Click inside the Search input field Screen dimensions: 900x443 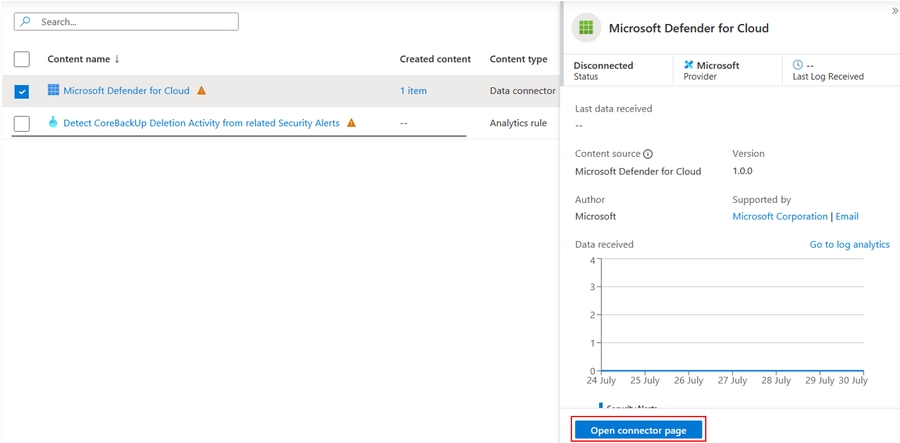coord(135,21)
